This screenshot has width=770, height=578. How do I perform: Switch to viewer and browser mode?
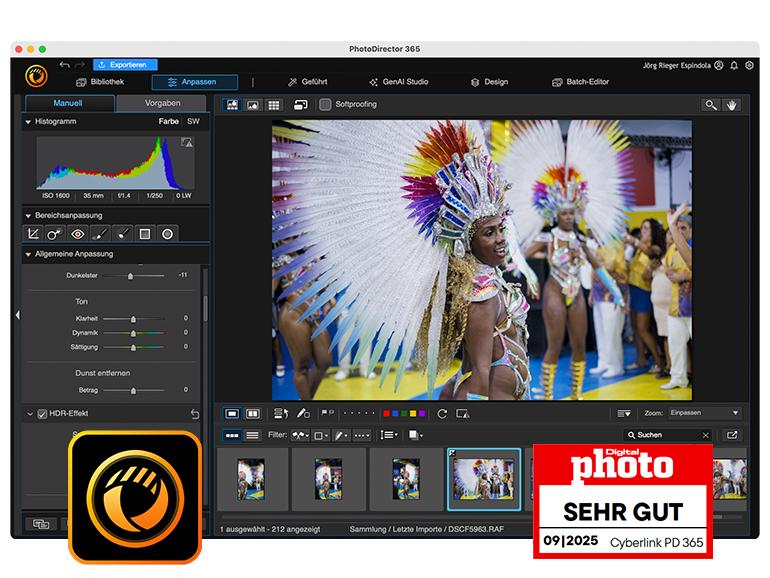pos(232,105)
